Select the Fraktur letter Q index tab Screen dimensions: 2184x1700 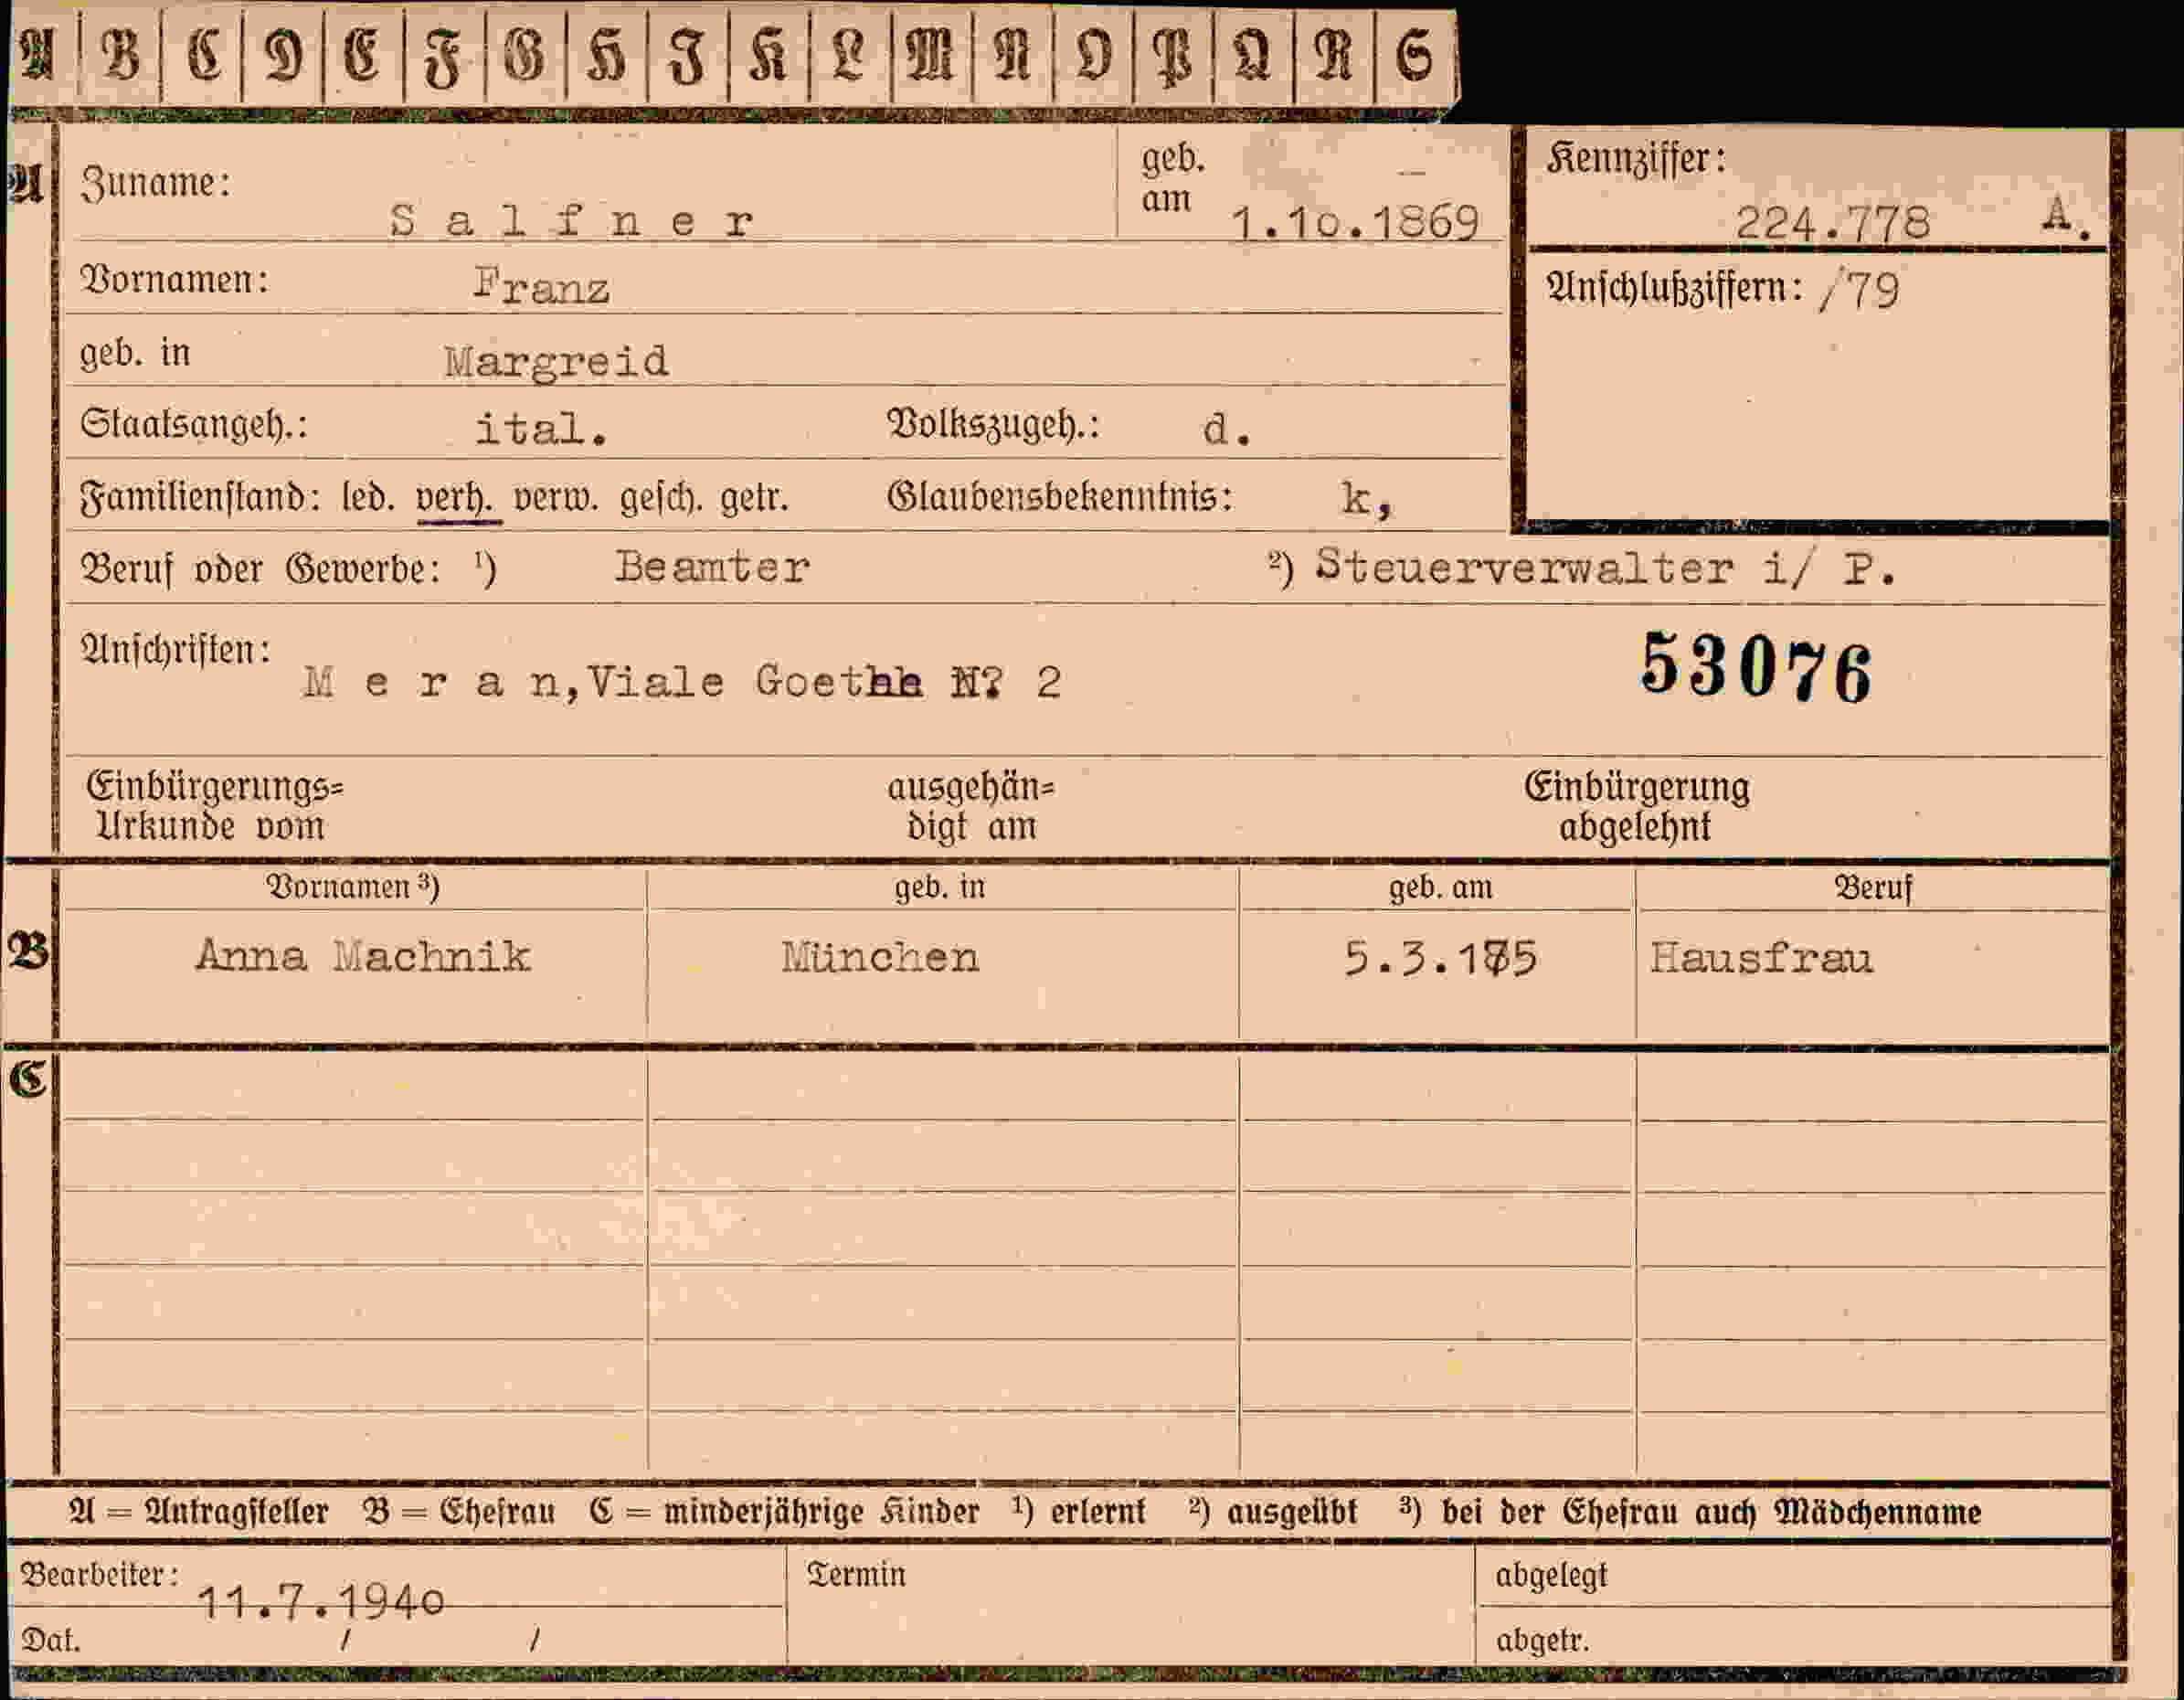click(1254, 55)
